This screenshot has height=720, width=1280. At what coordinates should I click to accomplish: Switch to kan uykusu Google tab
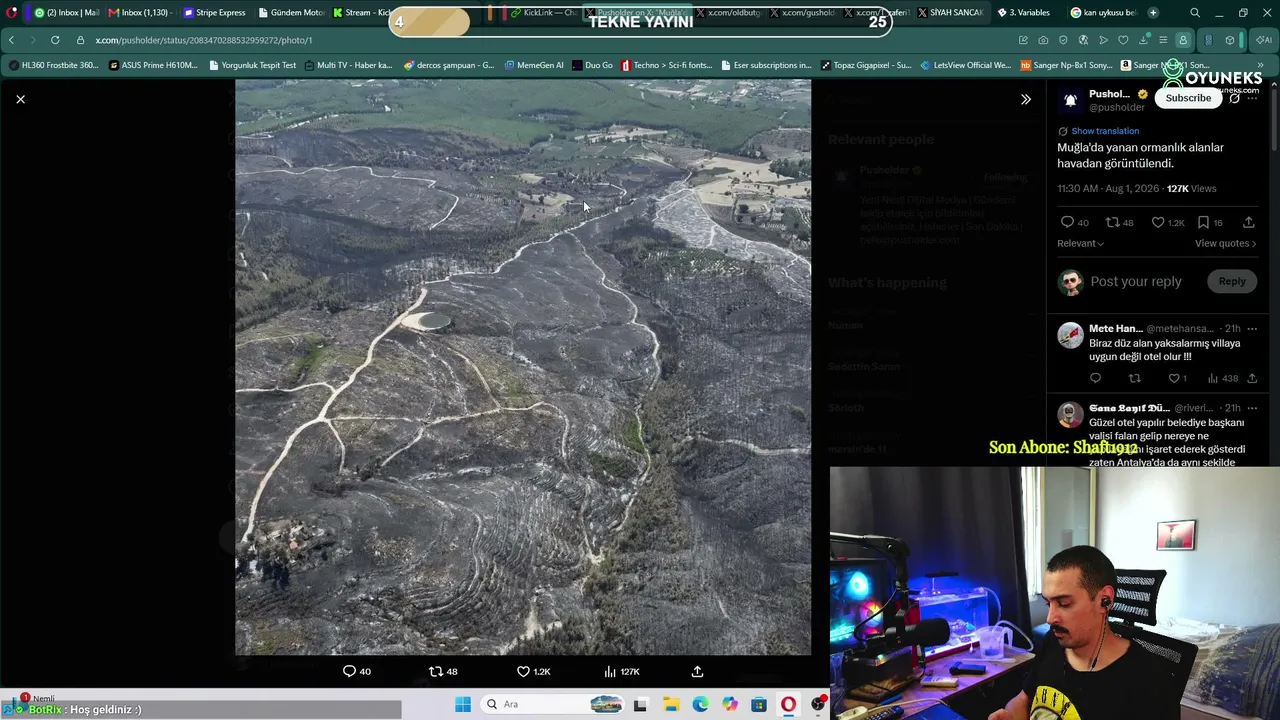1102,13
